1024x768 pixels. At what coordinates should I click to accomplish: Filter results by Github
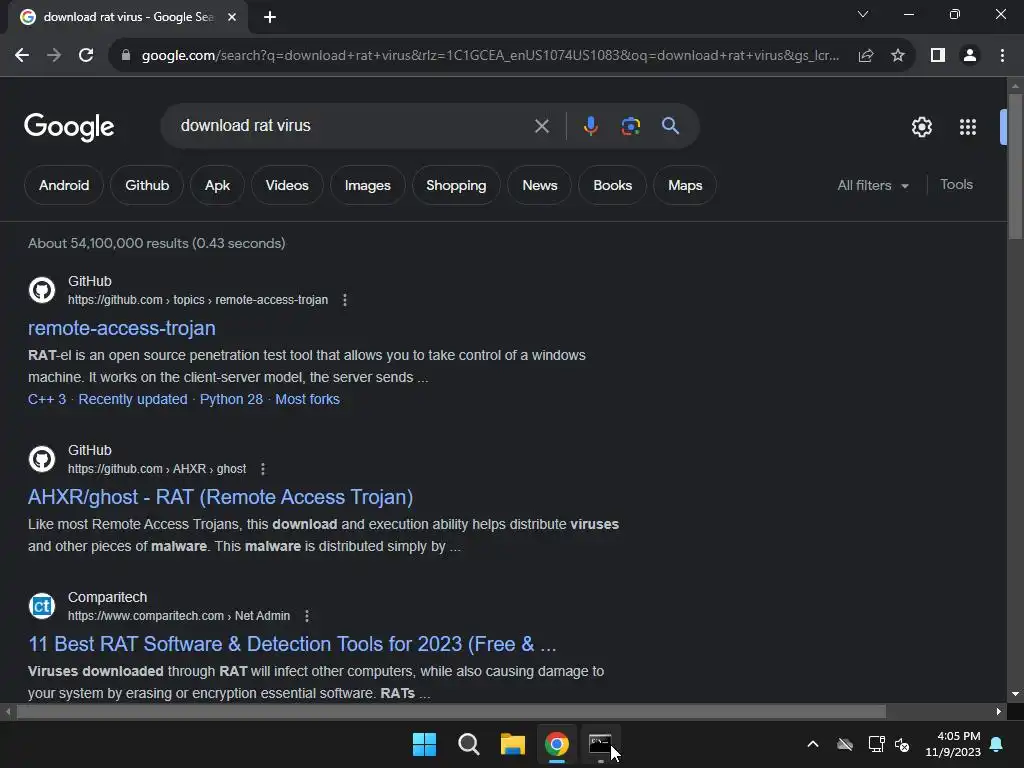click(147, 185)
